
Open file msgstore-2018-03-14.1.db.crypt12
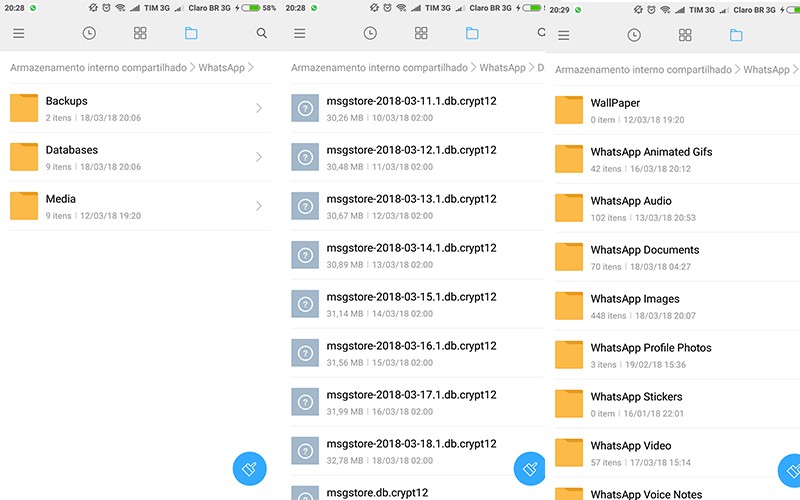point(418,255)
